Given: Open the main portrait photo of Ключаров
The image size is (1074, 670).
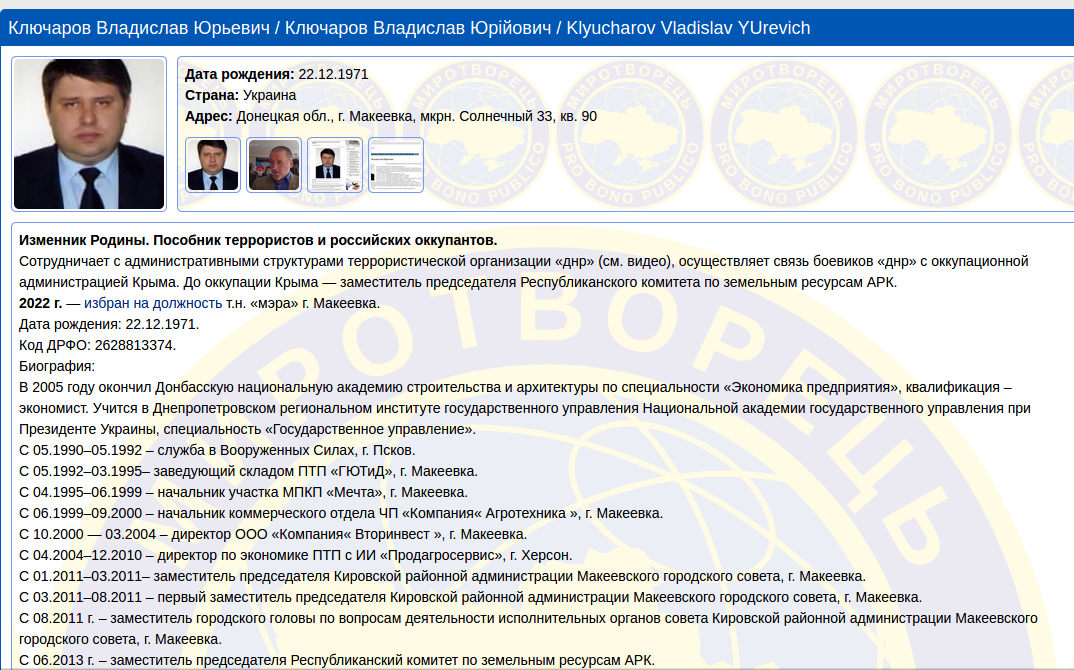Looking at the screenshot, I should (89, 134).
